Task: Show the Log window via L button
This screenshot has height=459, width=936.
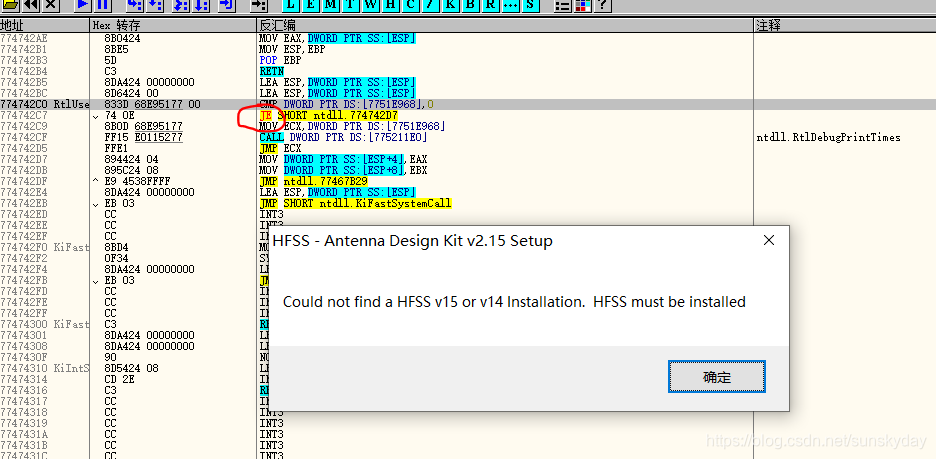Action: (x=291, y=5)
